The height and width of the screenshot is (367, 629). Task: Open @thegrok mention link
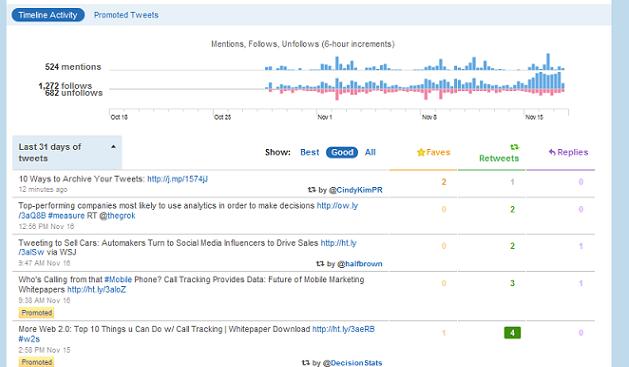[x=117, y=216]
